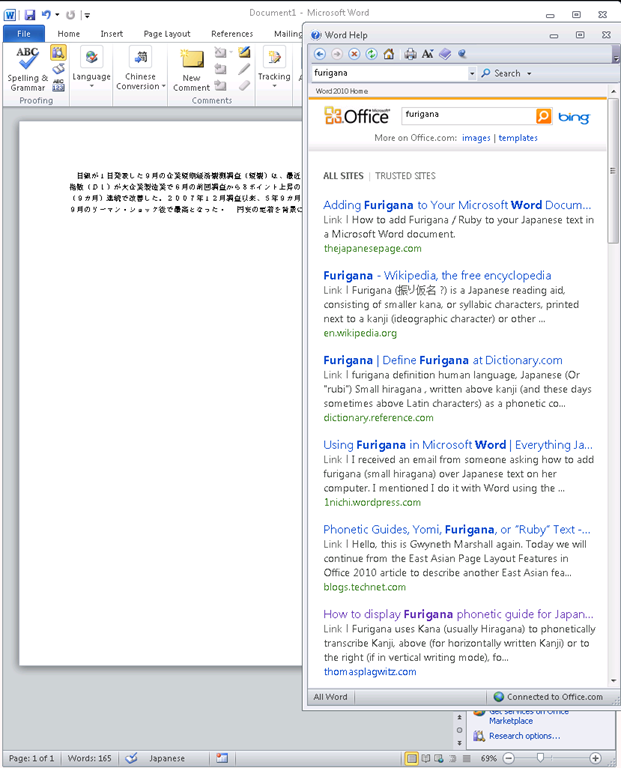This screenshot has height=768, width=621.
Task: Click the Research icon in Proofing
Action: click(x=58, y=52)
